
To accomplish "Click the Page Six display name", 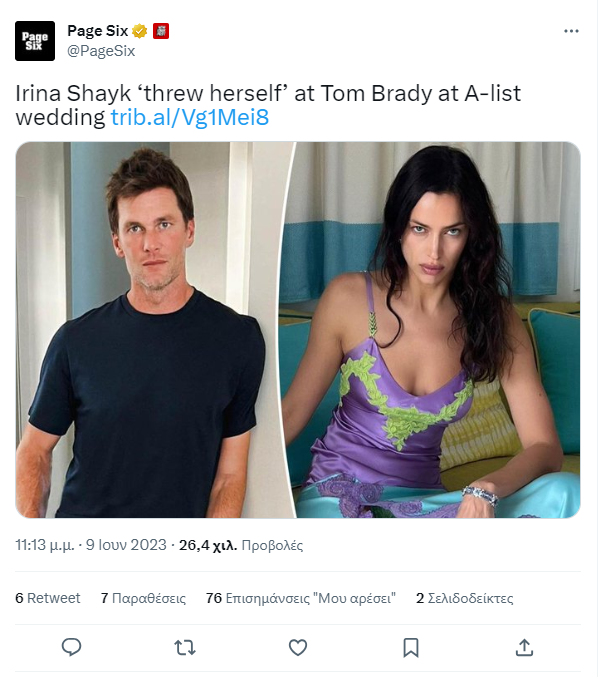I will coord(98,31).
